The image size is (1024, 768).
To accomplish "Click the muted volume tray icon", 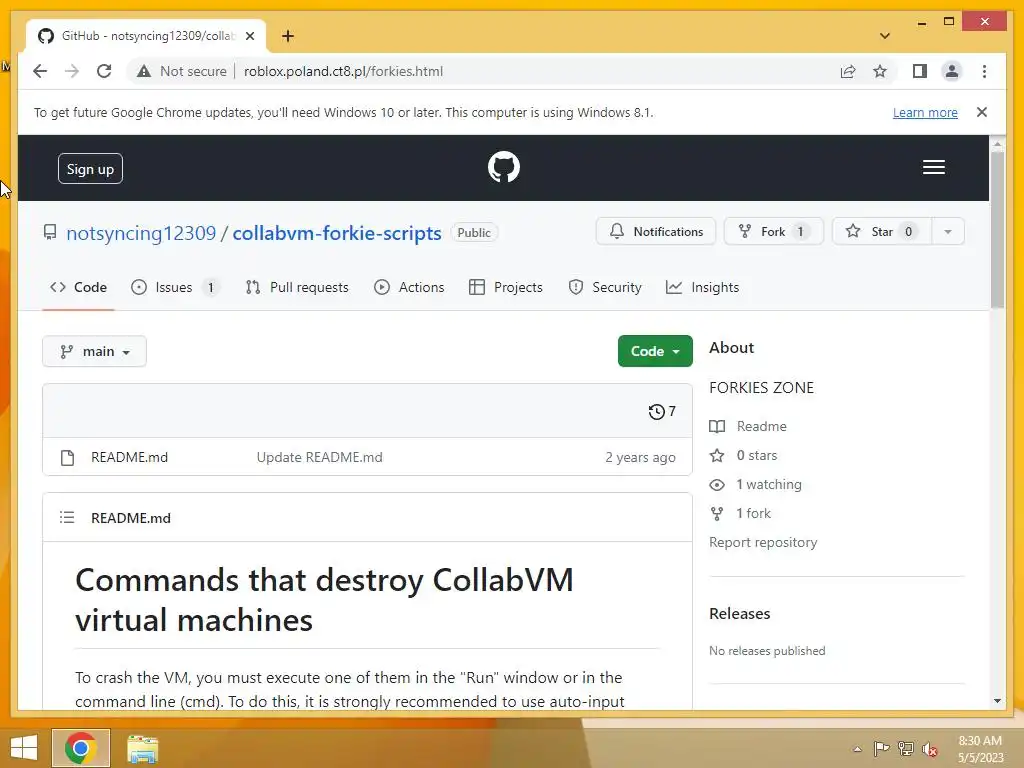I will (930, 749).
